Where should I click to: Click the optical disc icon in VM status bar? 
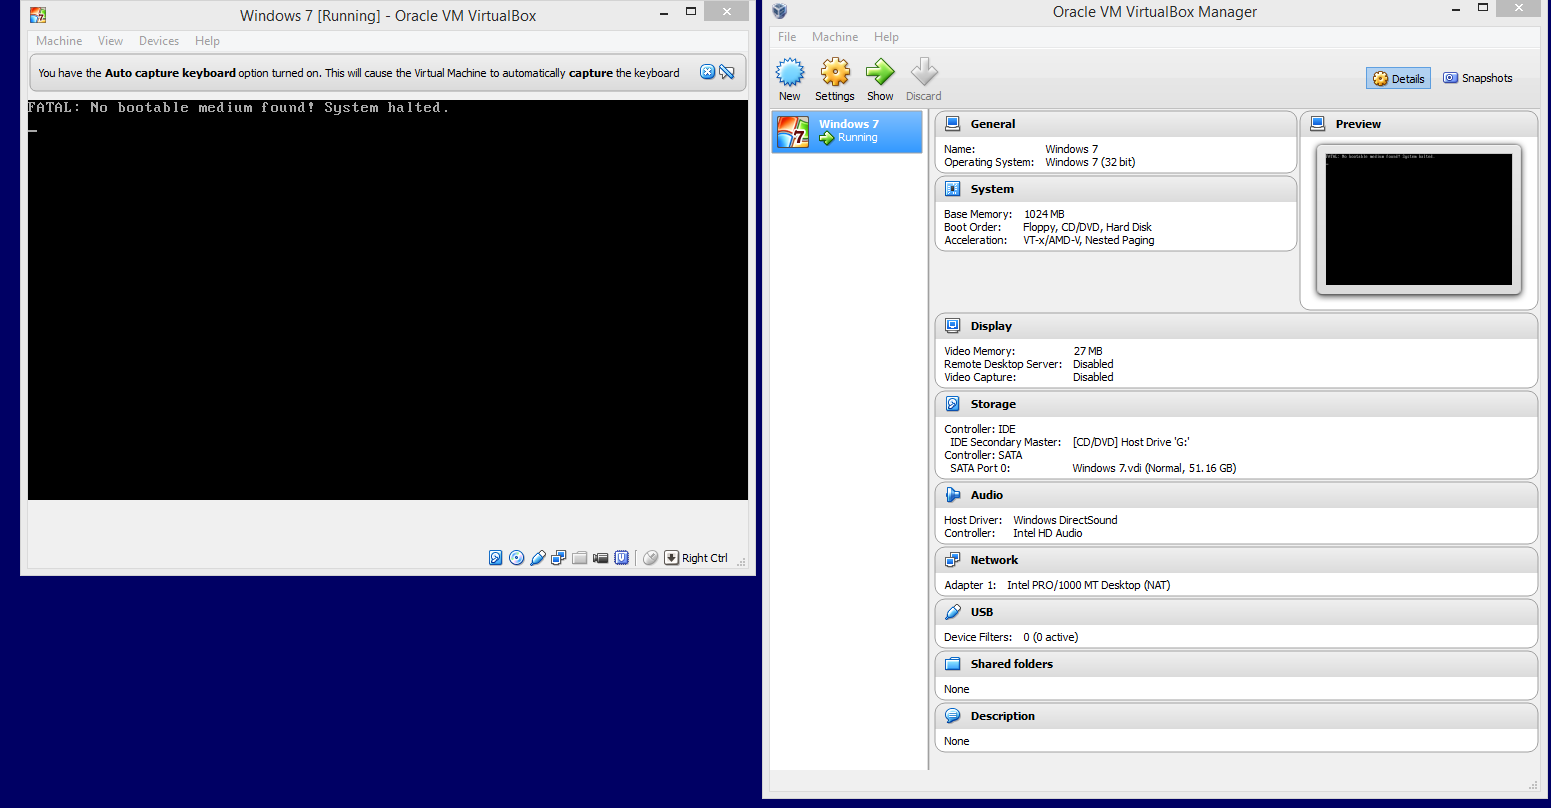click(516, 558)
